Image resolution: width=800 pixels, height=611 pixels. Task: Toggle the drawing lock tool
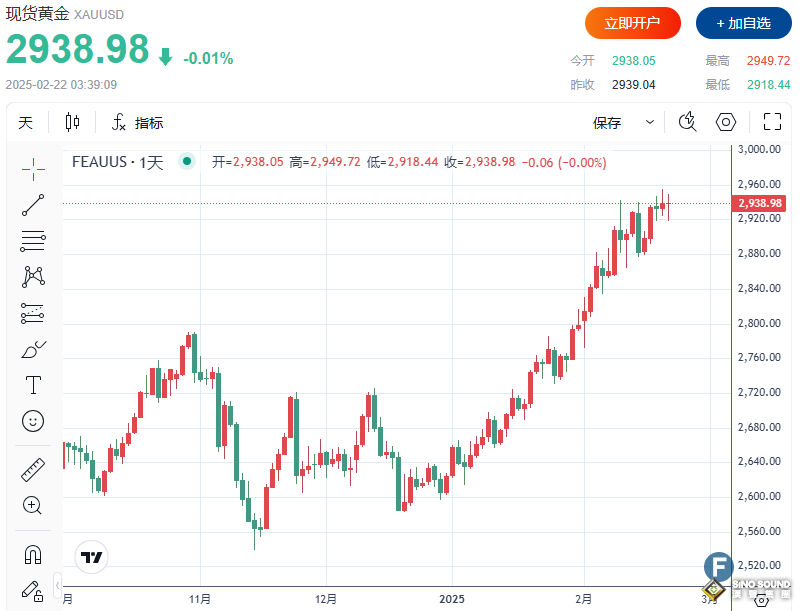click(33, 590)
